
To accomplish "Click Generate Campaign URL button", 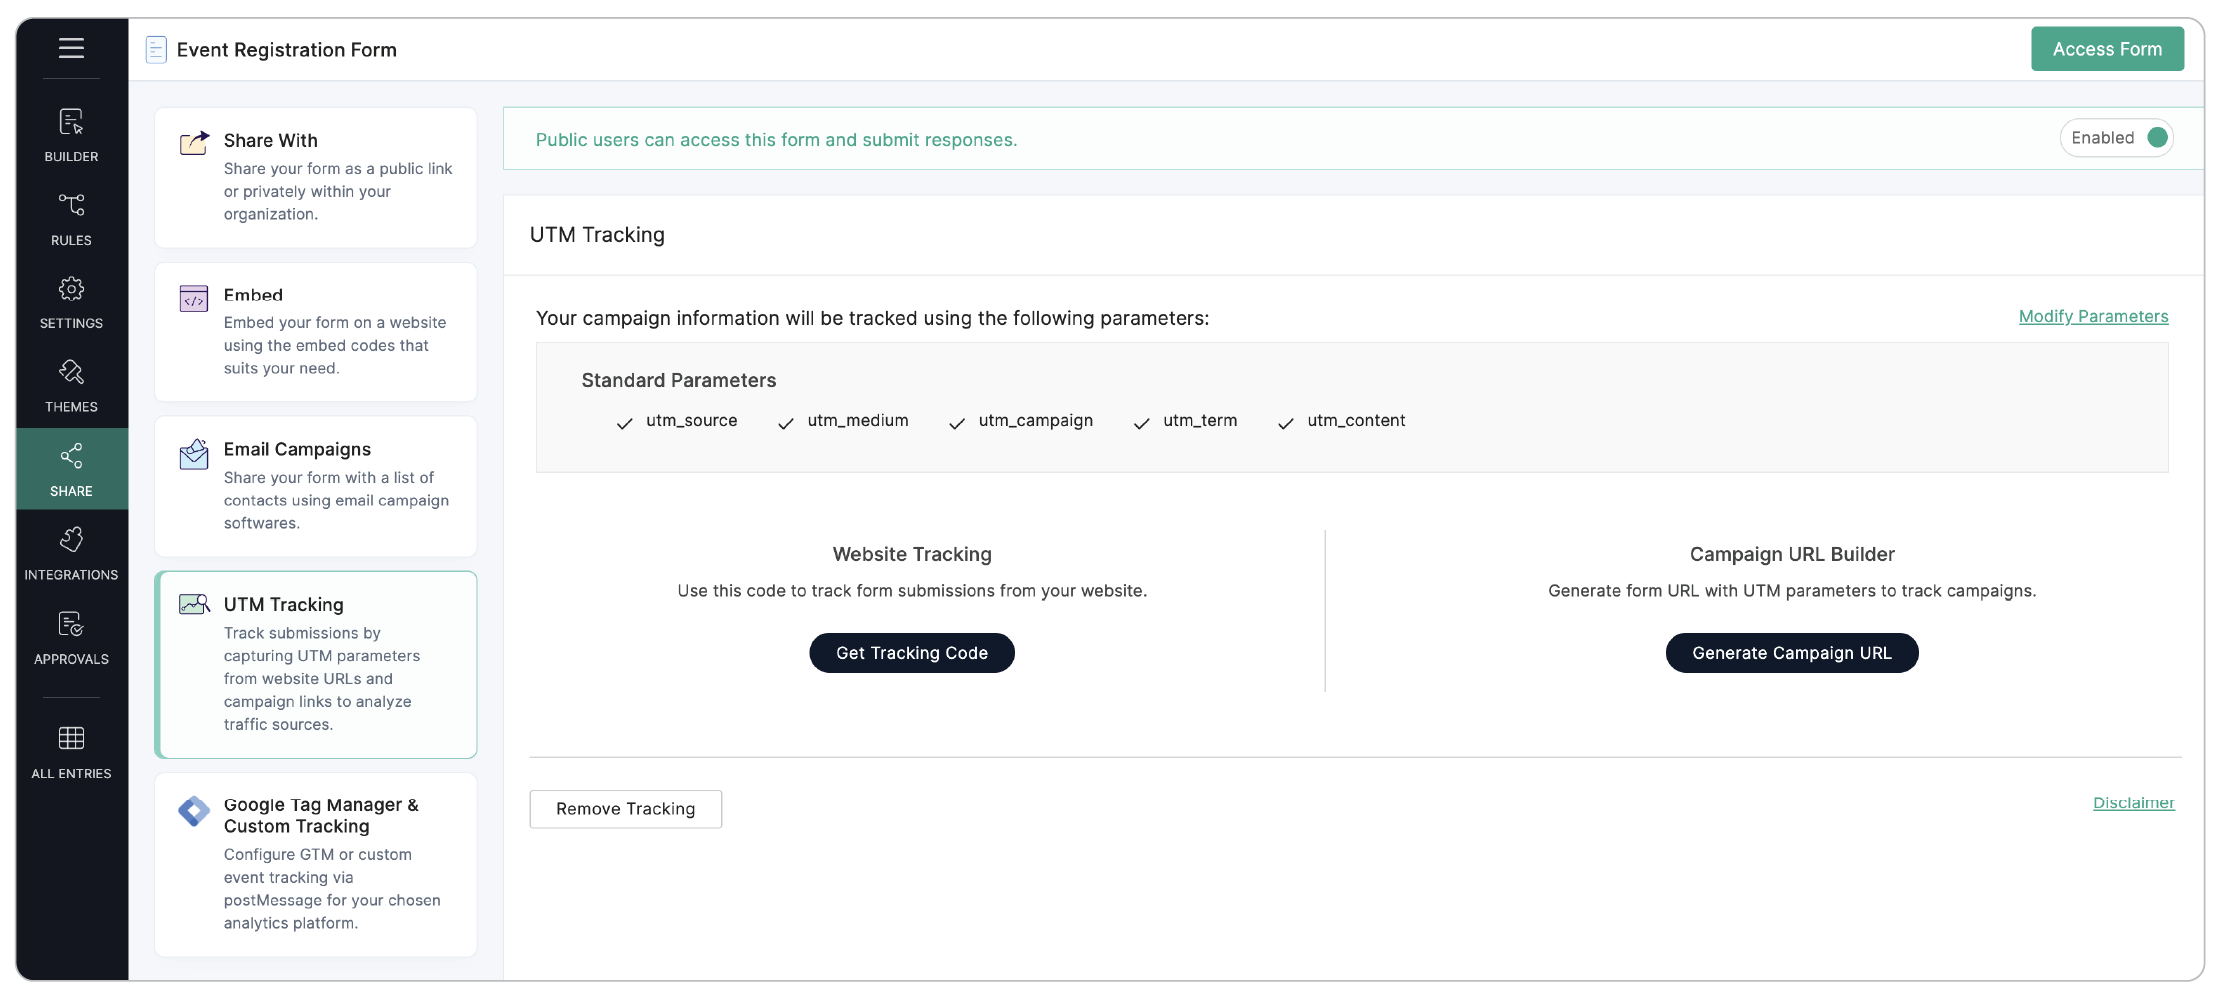I will [x=1792, y=653].
